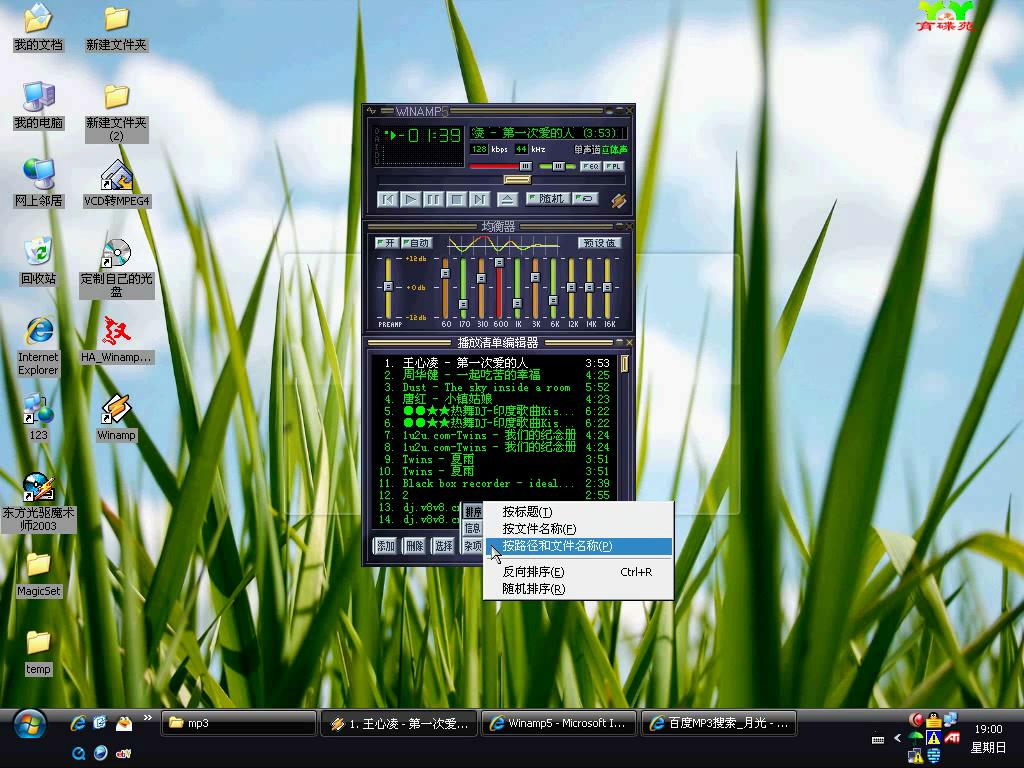The image size is (1024, 768).
Task: Switch to mp3 folder taskbar button
Action: [239, 724]
